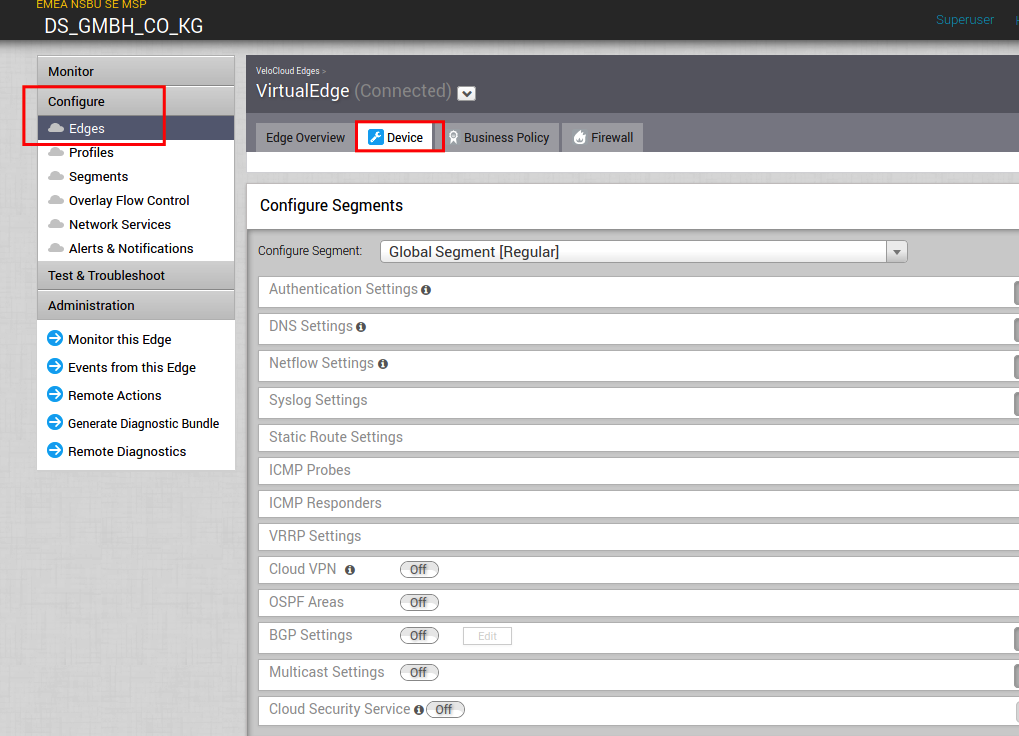Screen dimensions: 1019x736
Task: Enable Multicast Settings
Action: [x=418, y=672]
